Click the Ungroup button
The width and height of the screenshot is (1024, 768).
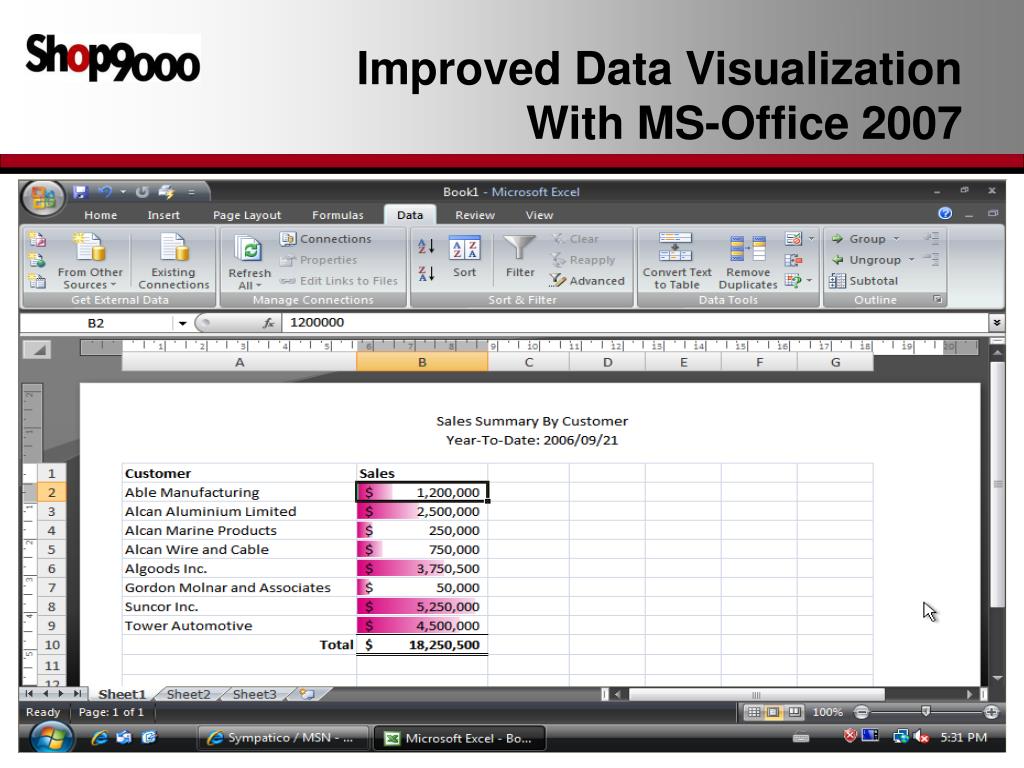[874, 260]
